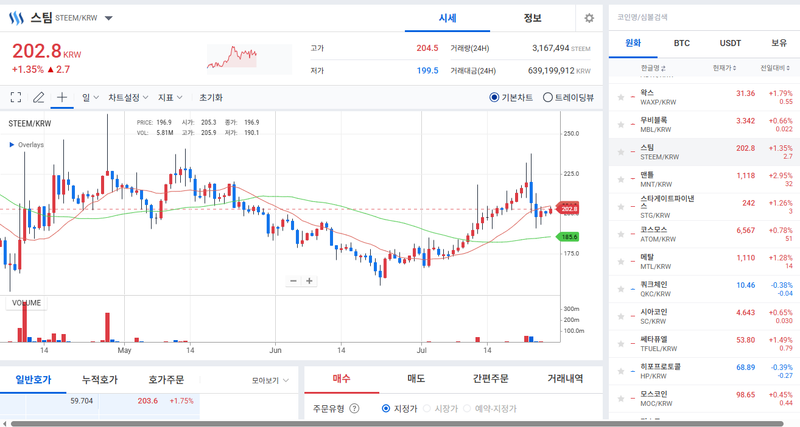
Task: Open 쿼크체인 QKC/KRW coin row
Action: coord(704,289)
